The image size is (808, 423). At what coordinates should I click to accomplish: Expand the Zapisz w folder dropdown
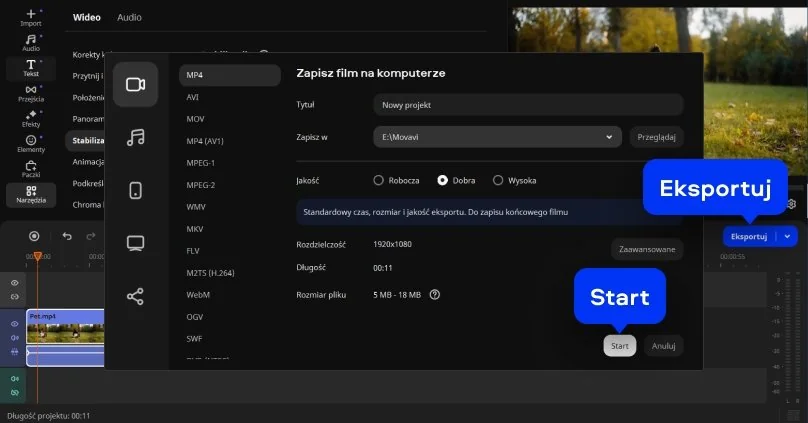(608, 137)
